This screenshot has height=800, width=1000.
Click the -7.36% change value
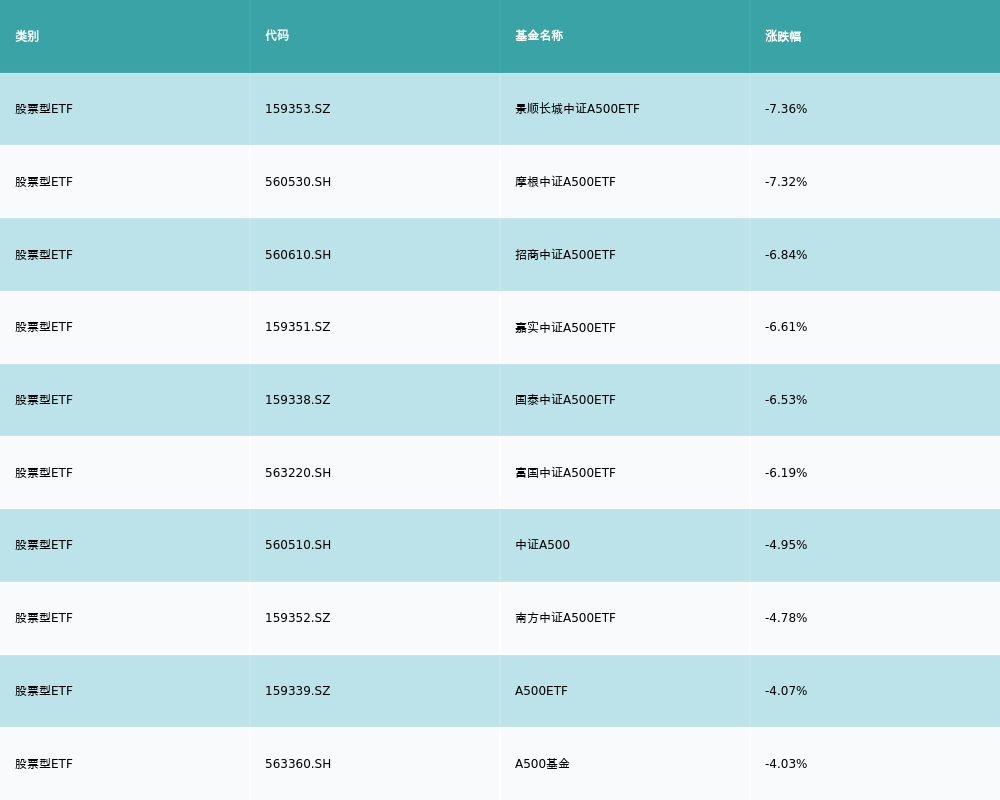pyautogui.click(x=786, y=109)
